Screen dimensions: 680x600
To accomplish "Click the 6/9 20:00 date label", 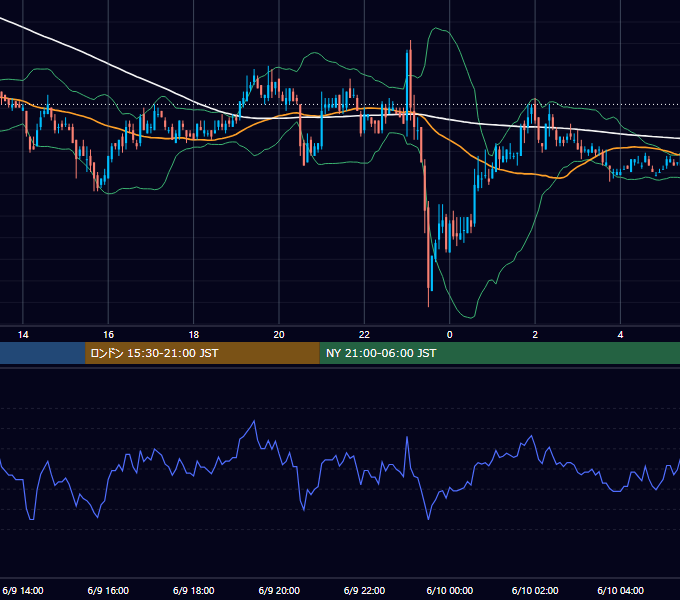I will coord(279,591).
